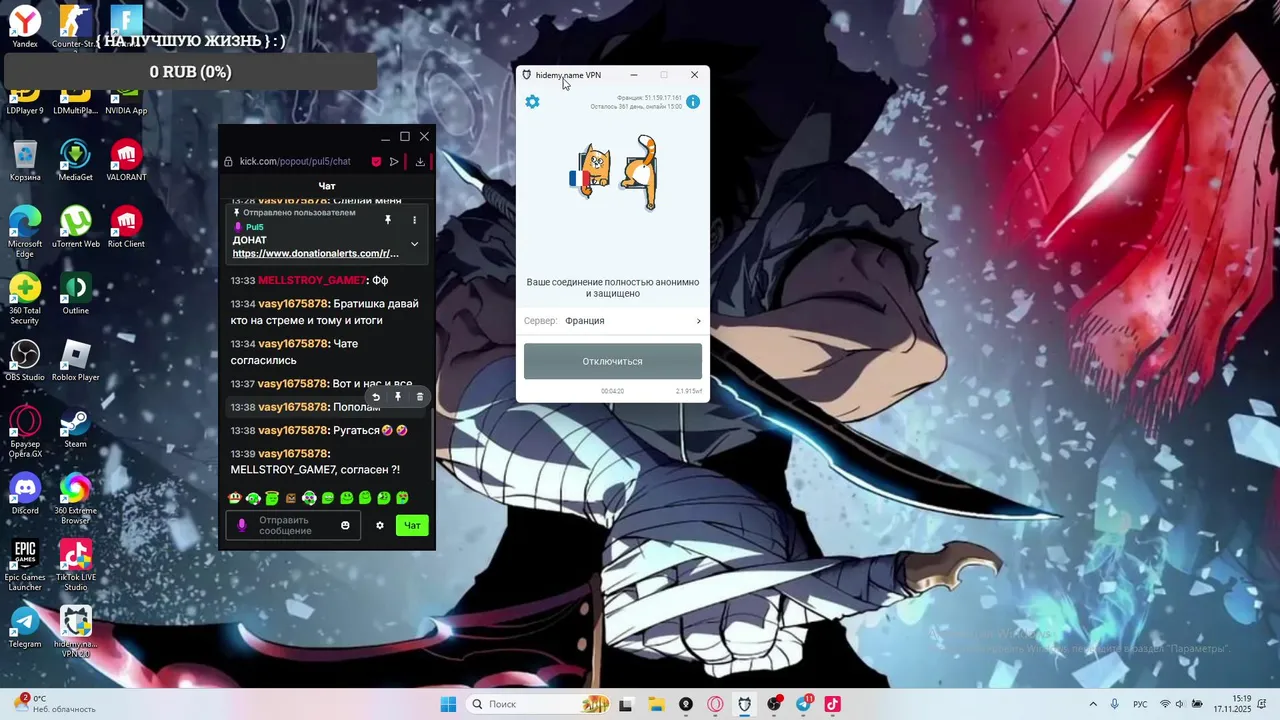Open the MediaGet desktop icon
Screen dimensions: 1280x720
[x=76, y=160]
